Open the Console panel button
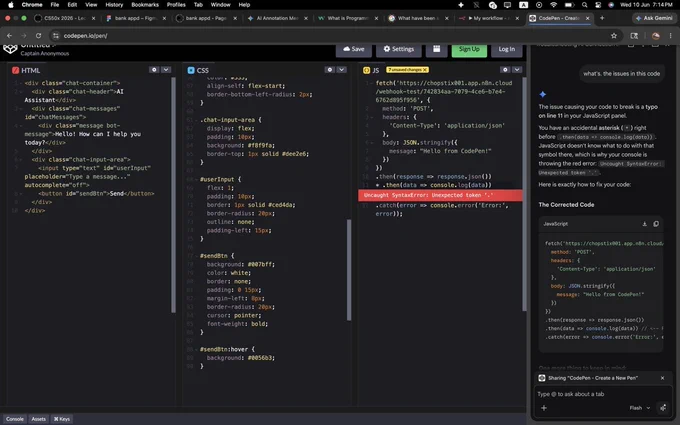 [x=15, y=419]
